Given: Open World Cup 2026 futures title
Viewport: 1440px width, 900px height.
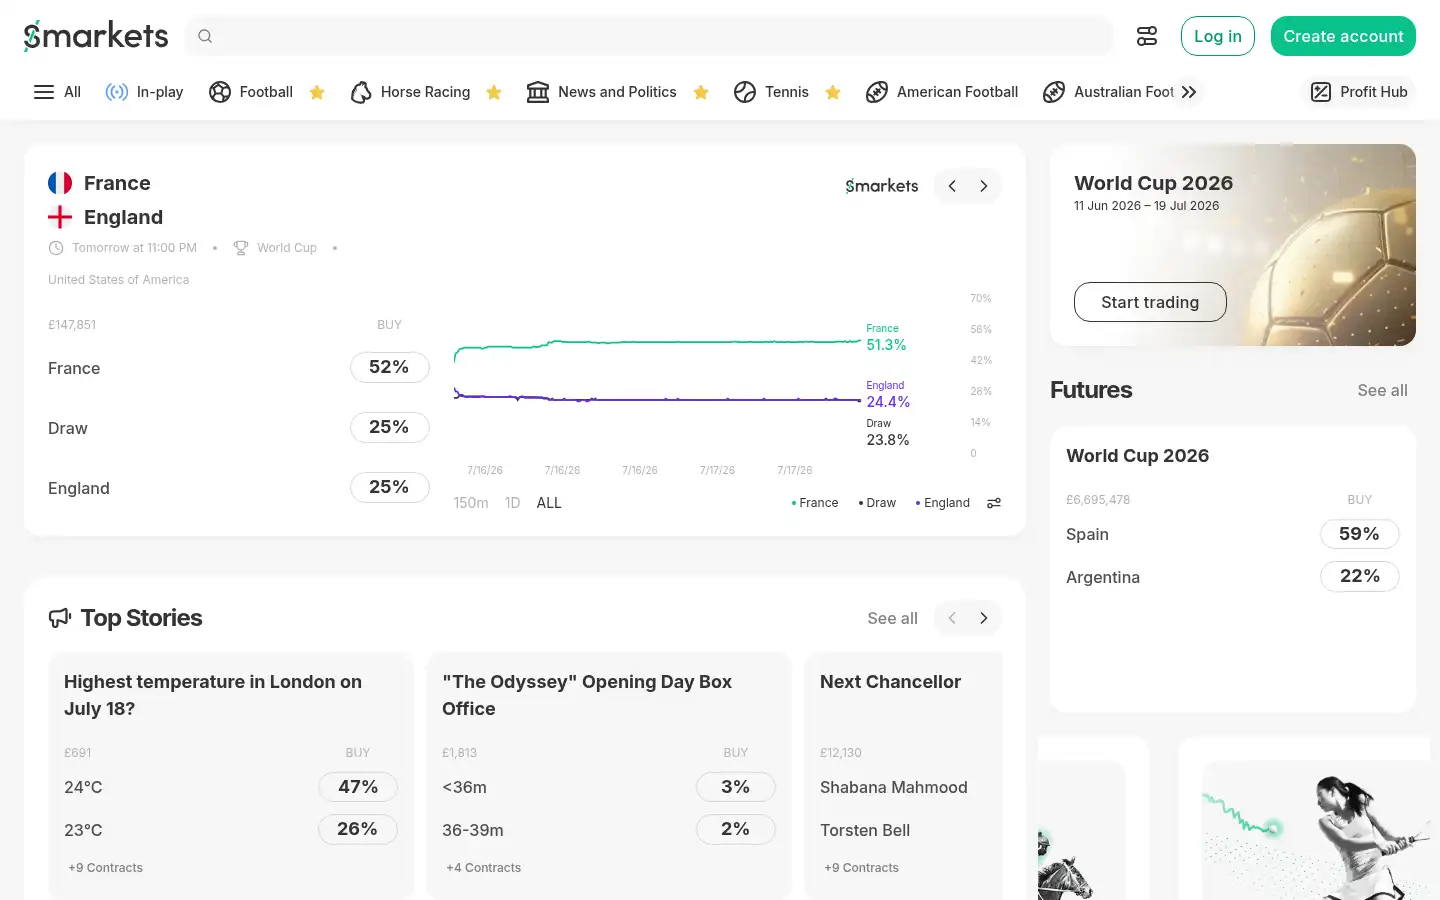Looking at the screenshot, I should pyautogui.click(x=1137, y=456).
